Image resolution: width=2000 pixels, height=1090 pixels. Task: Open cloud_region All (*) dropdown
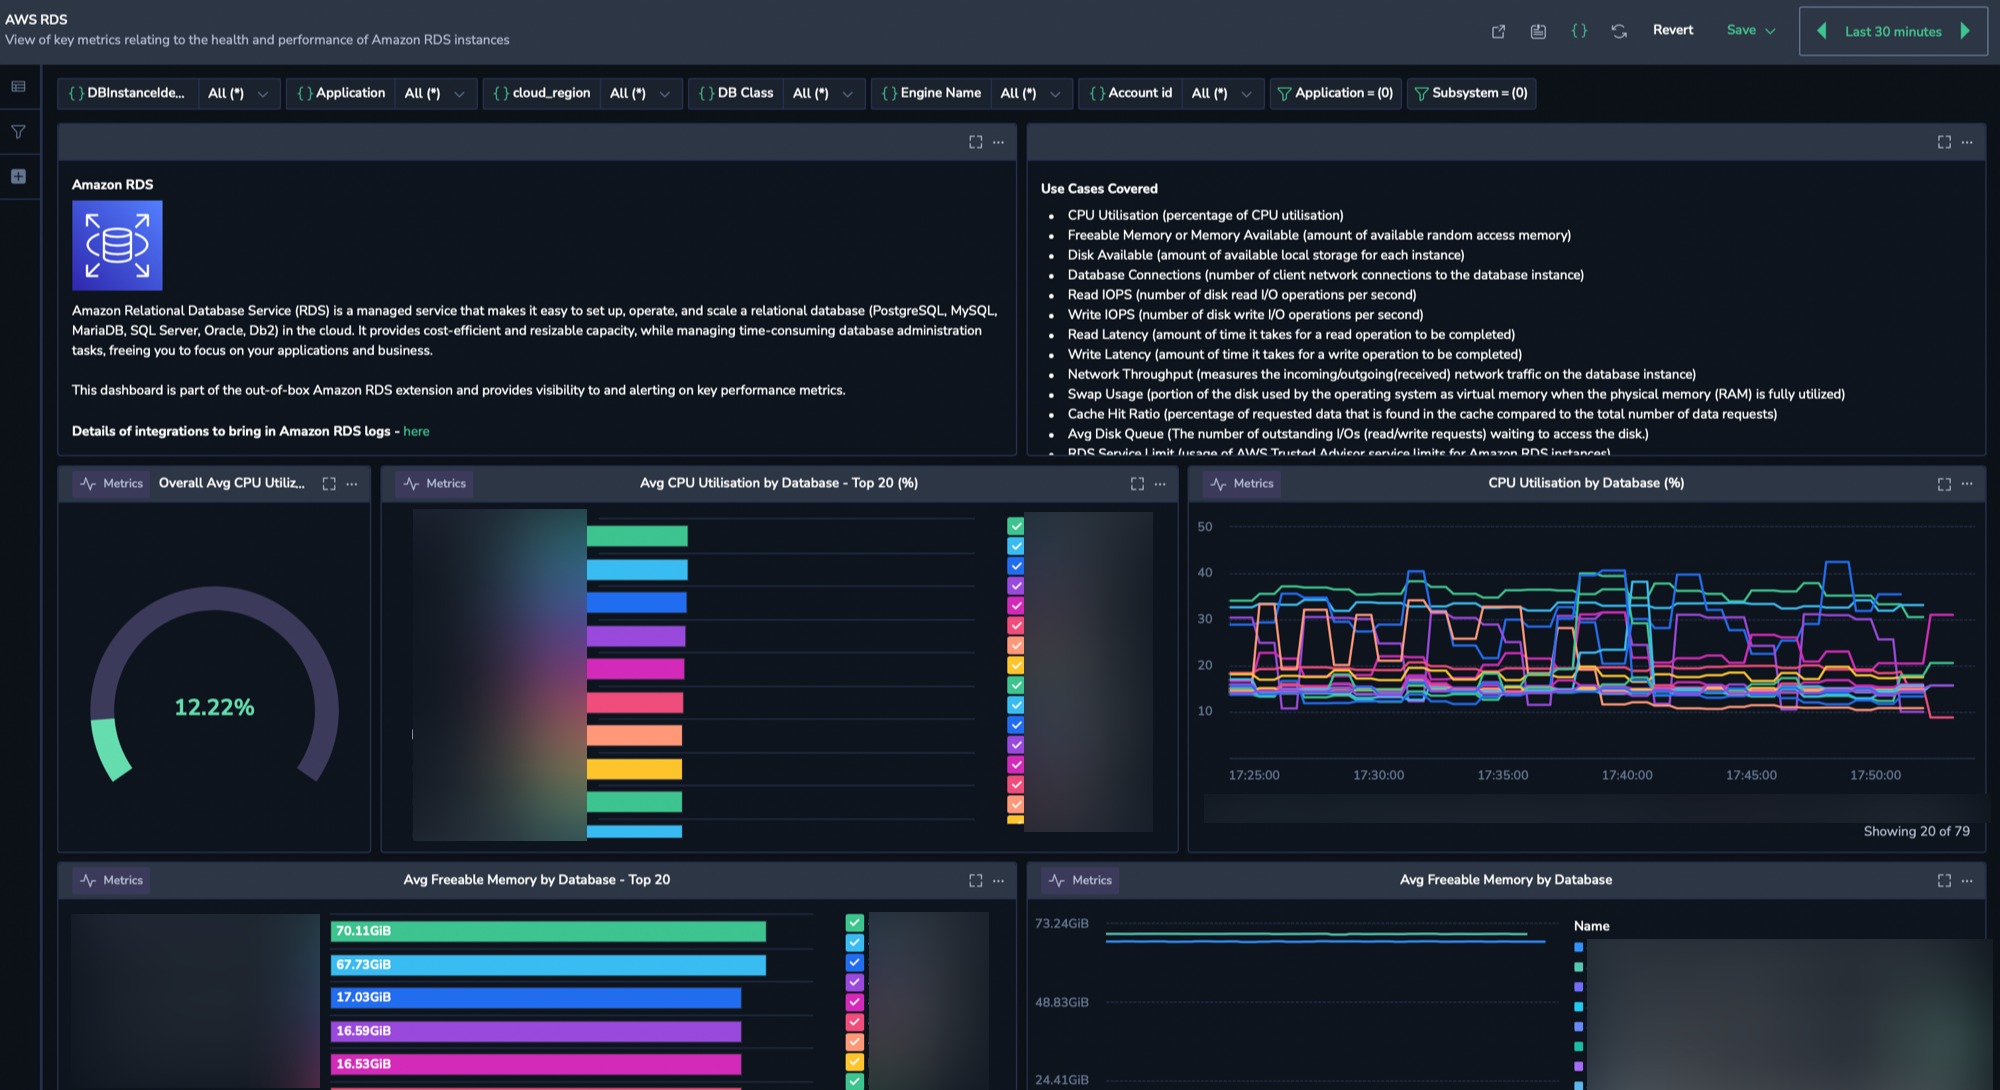(640, 93)
